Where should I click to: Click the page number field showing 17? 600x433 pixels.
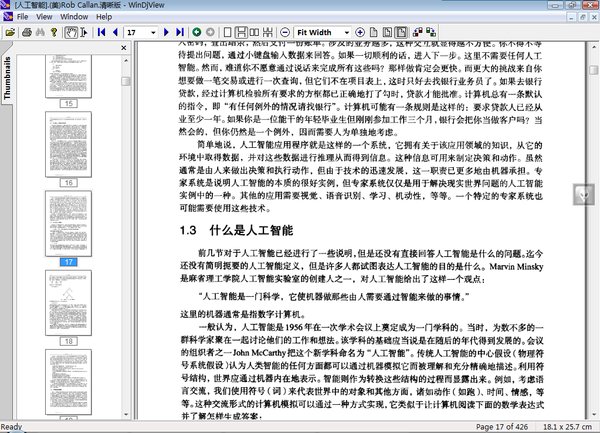(x=137, y=33)
